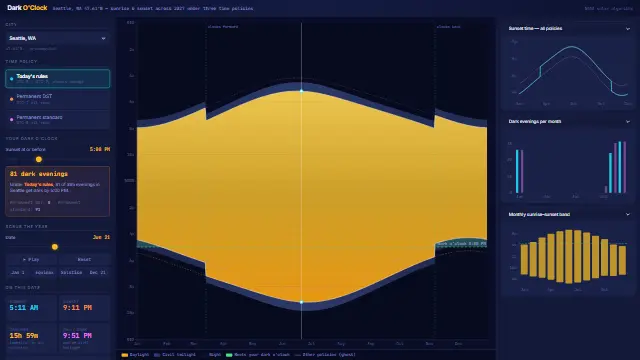The image size is (640, 360).
Task: Collapse the Dark evenings per month panel
Action: pyautogui.click(x=628, y=122)
